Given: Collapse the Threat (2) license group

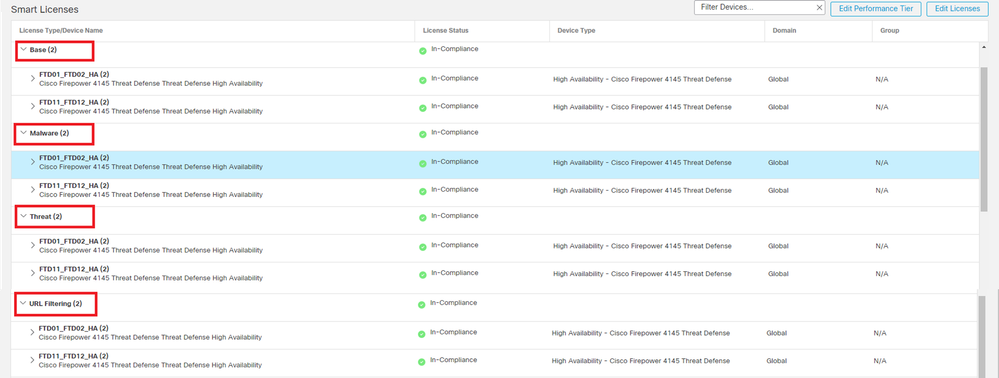Looking at the screenshot, I should pos(24,217).
